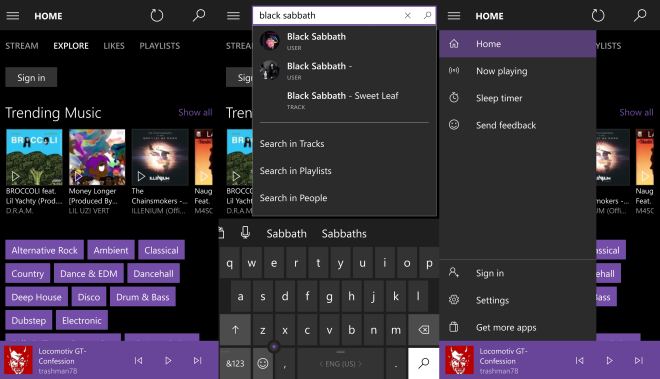660x379 pixels.
Task: Click refresh icon in right screen header
Action: 598,16
